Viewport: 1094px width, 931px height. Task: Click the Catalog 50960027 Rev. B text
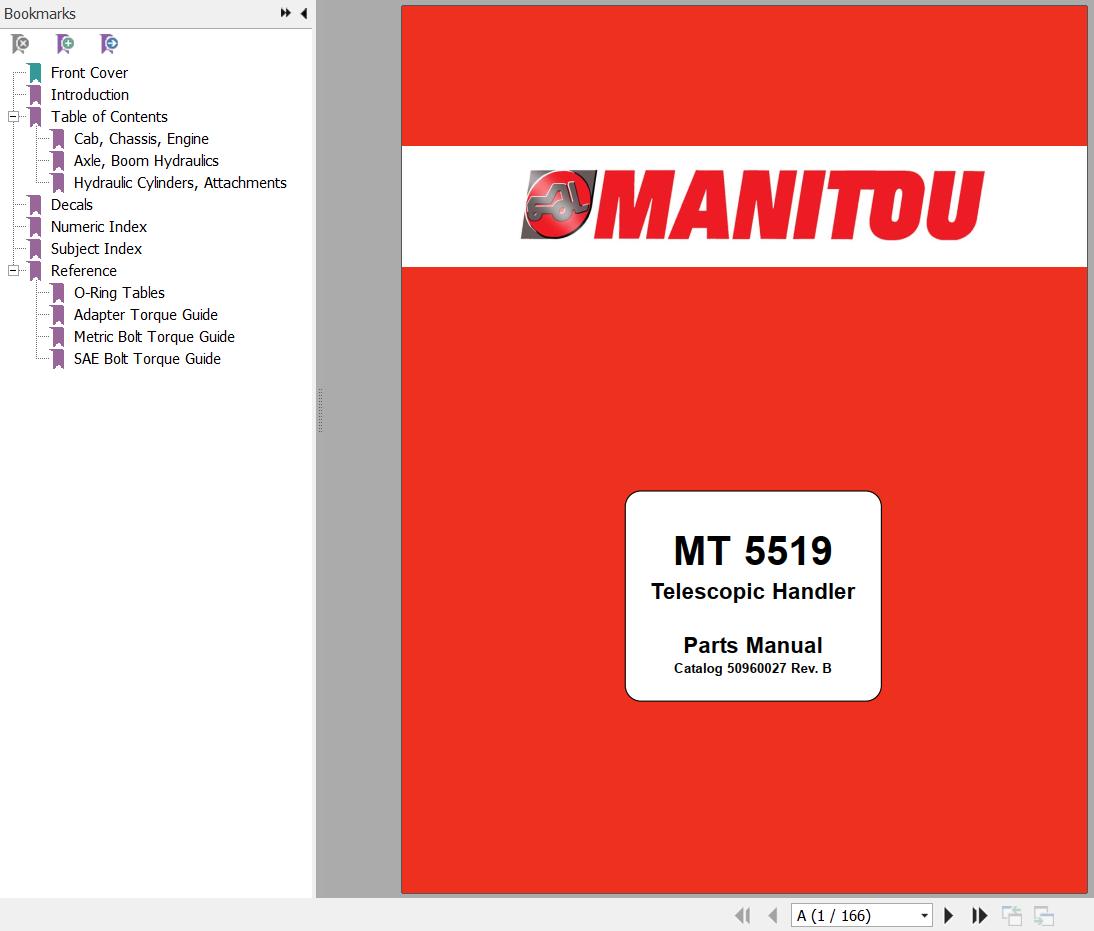[x=753, y=669]
